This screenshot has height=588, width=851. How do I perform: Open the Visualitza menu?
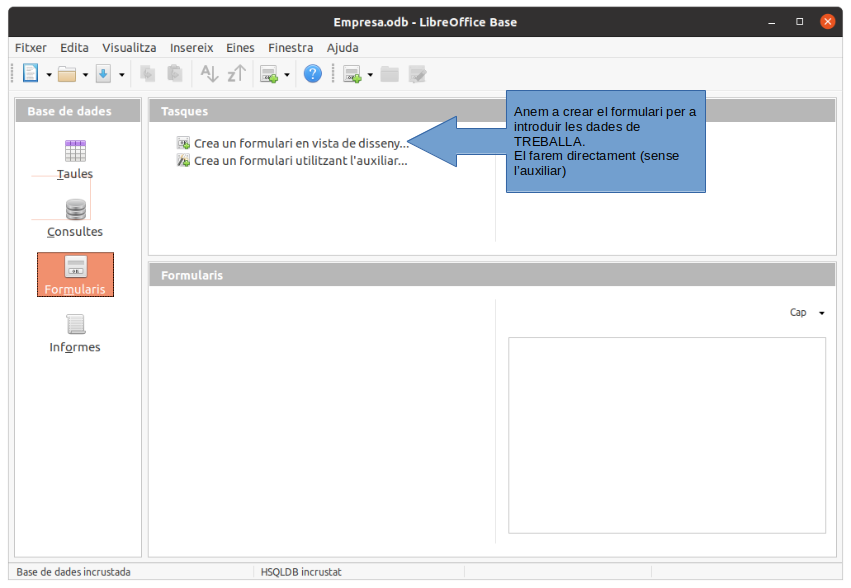(x=129, y=48)
